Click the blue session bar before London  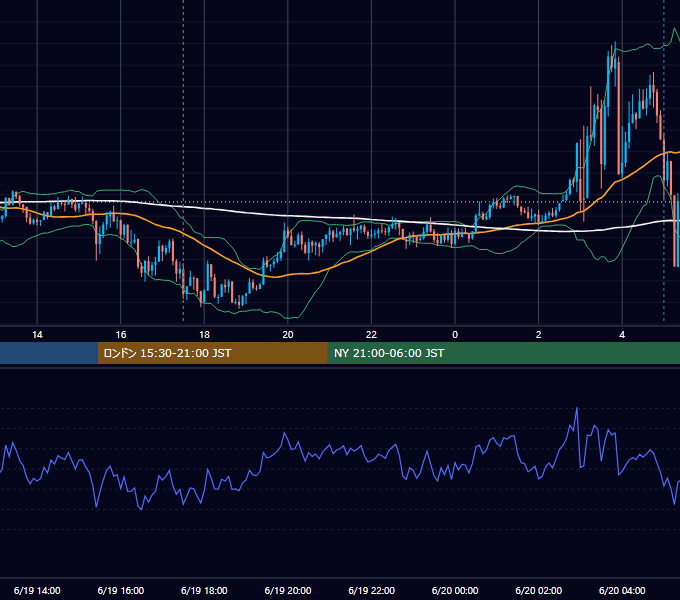pos(49,353)
